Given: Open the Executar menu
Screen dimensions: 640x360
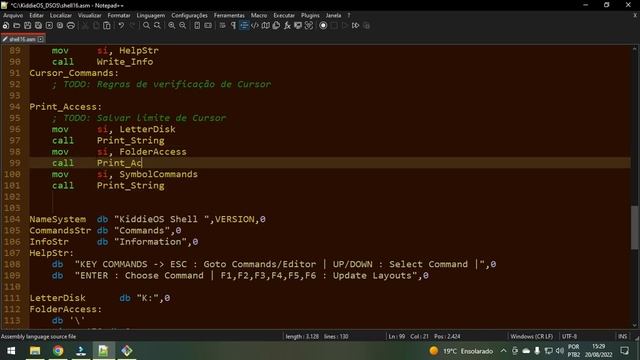Looking at the screenshot, I should point(284,15).
